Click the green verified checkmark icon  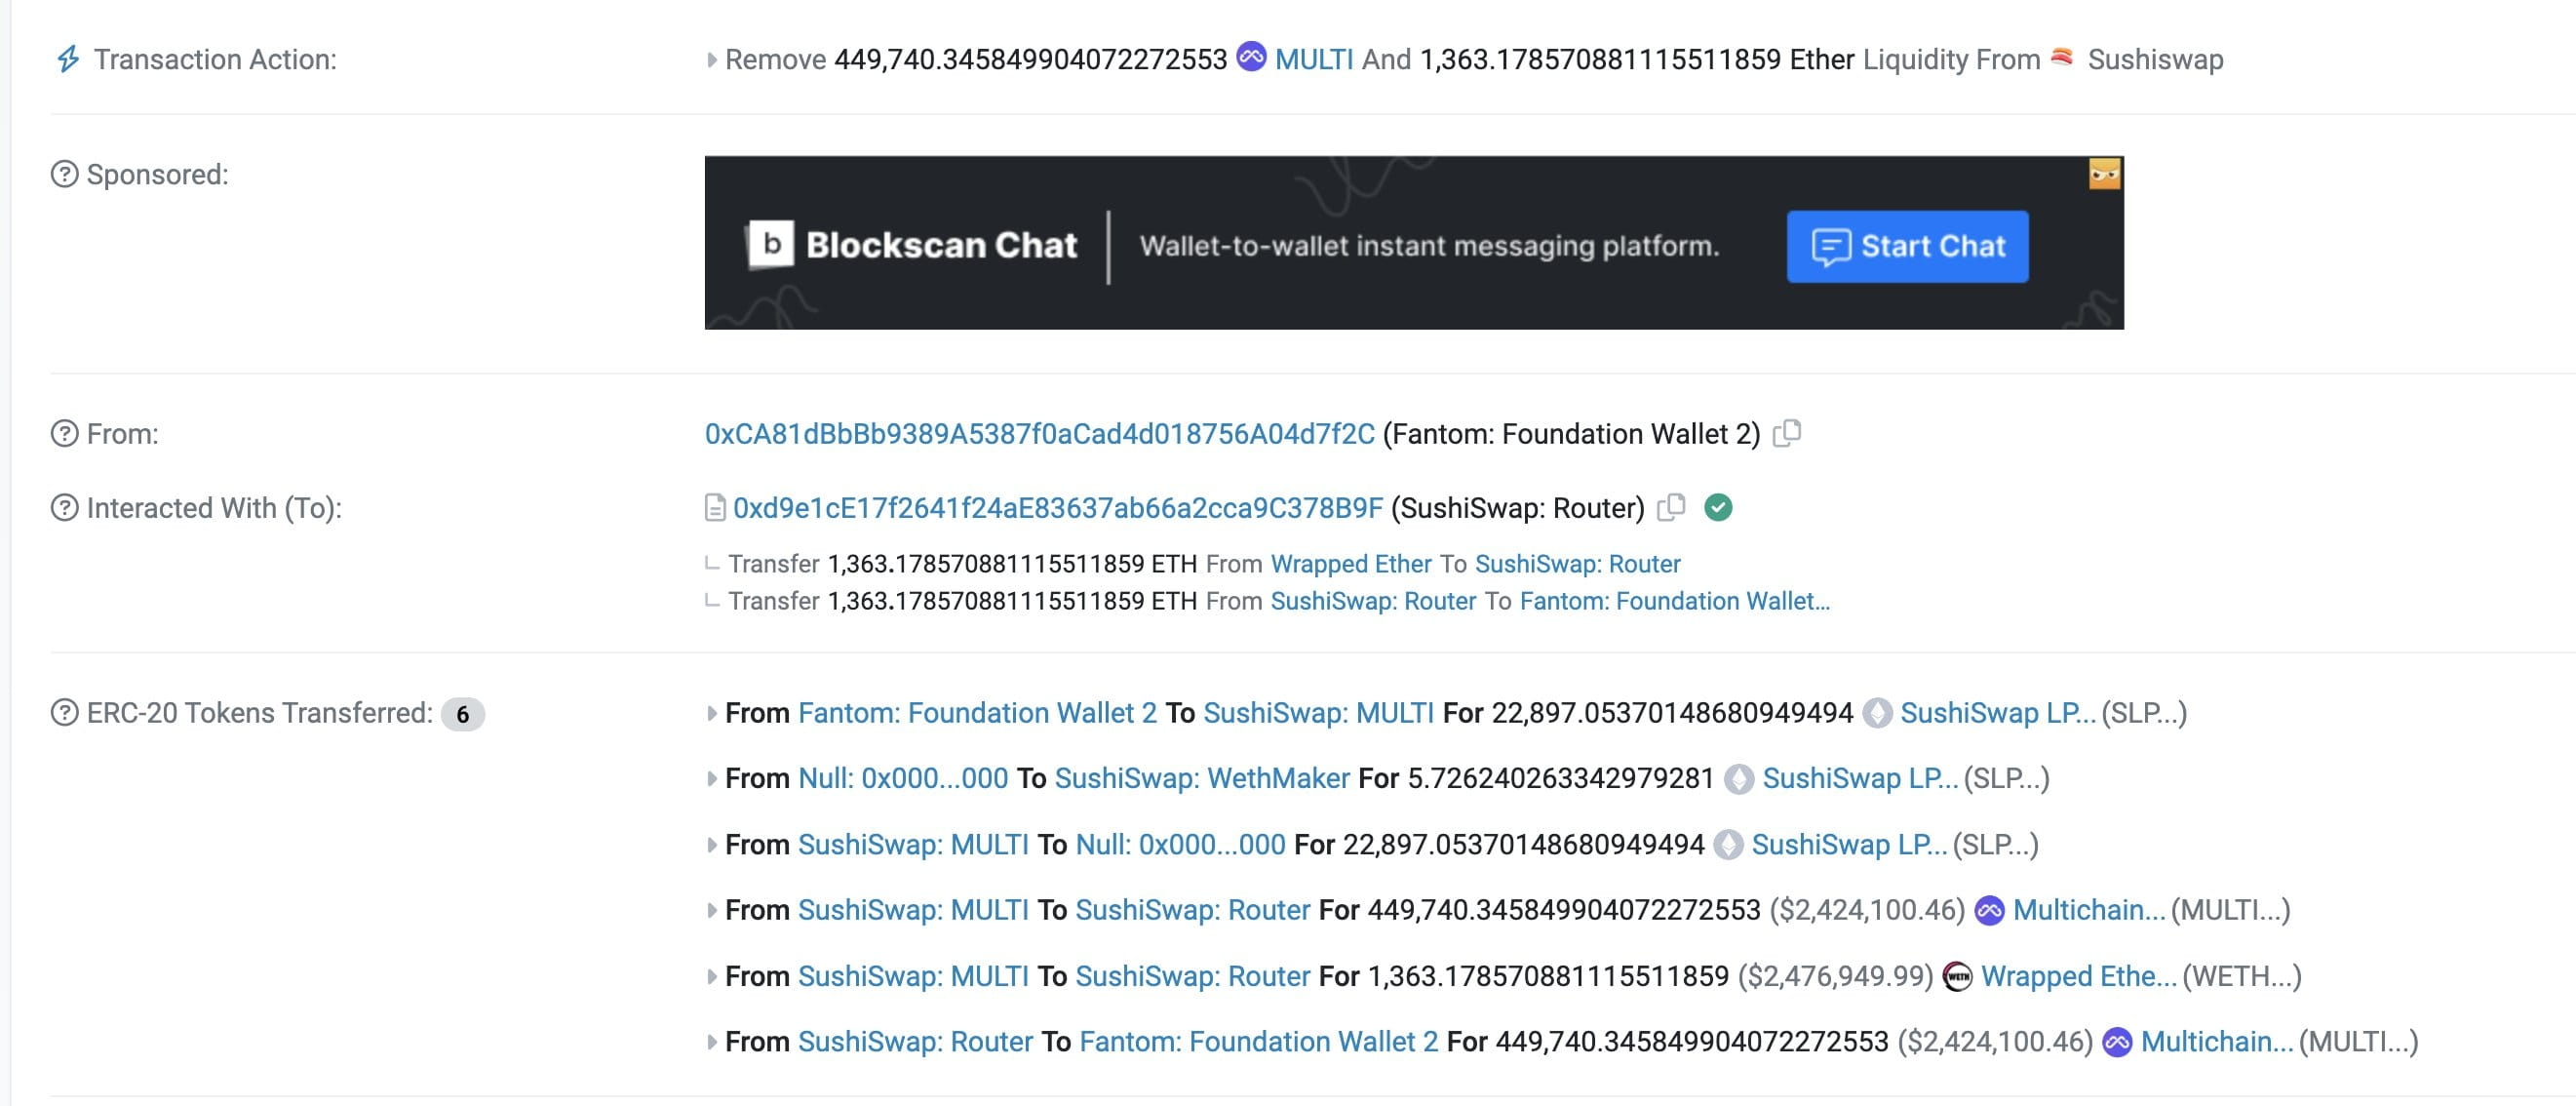click(x=1718, y=508)
